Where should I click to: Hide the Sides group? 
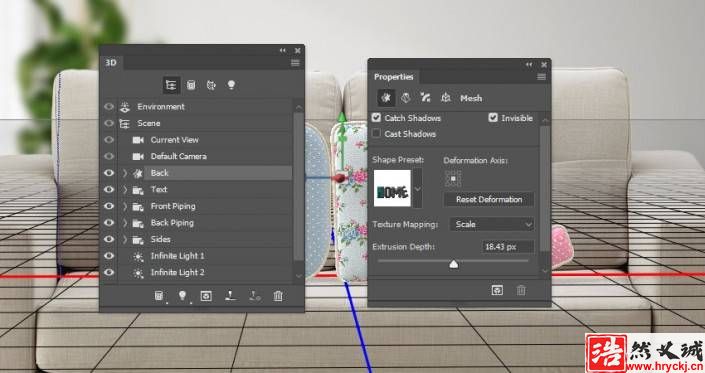click(x=109, y=239)
